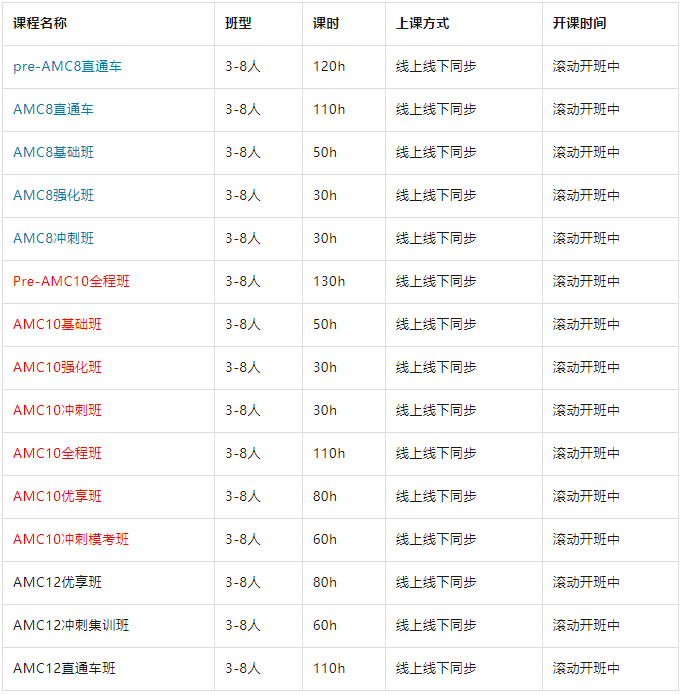
Task: Click 滚动开班中 in the AMC12直通车班 row
Action: 586,669
